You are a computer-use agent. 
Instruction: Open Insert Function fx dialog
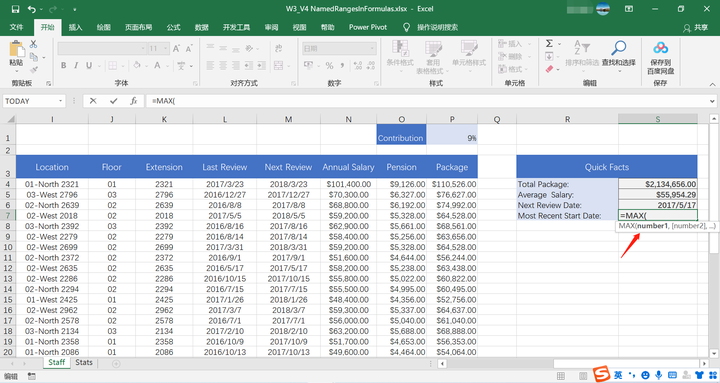click(x=134, y=101)
